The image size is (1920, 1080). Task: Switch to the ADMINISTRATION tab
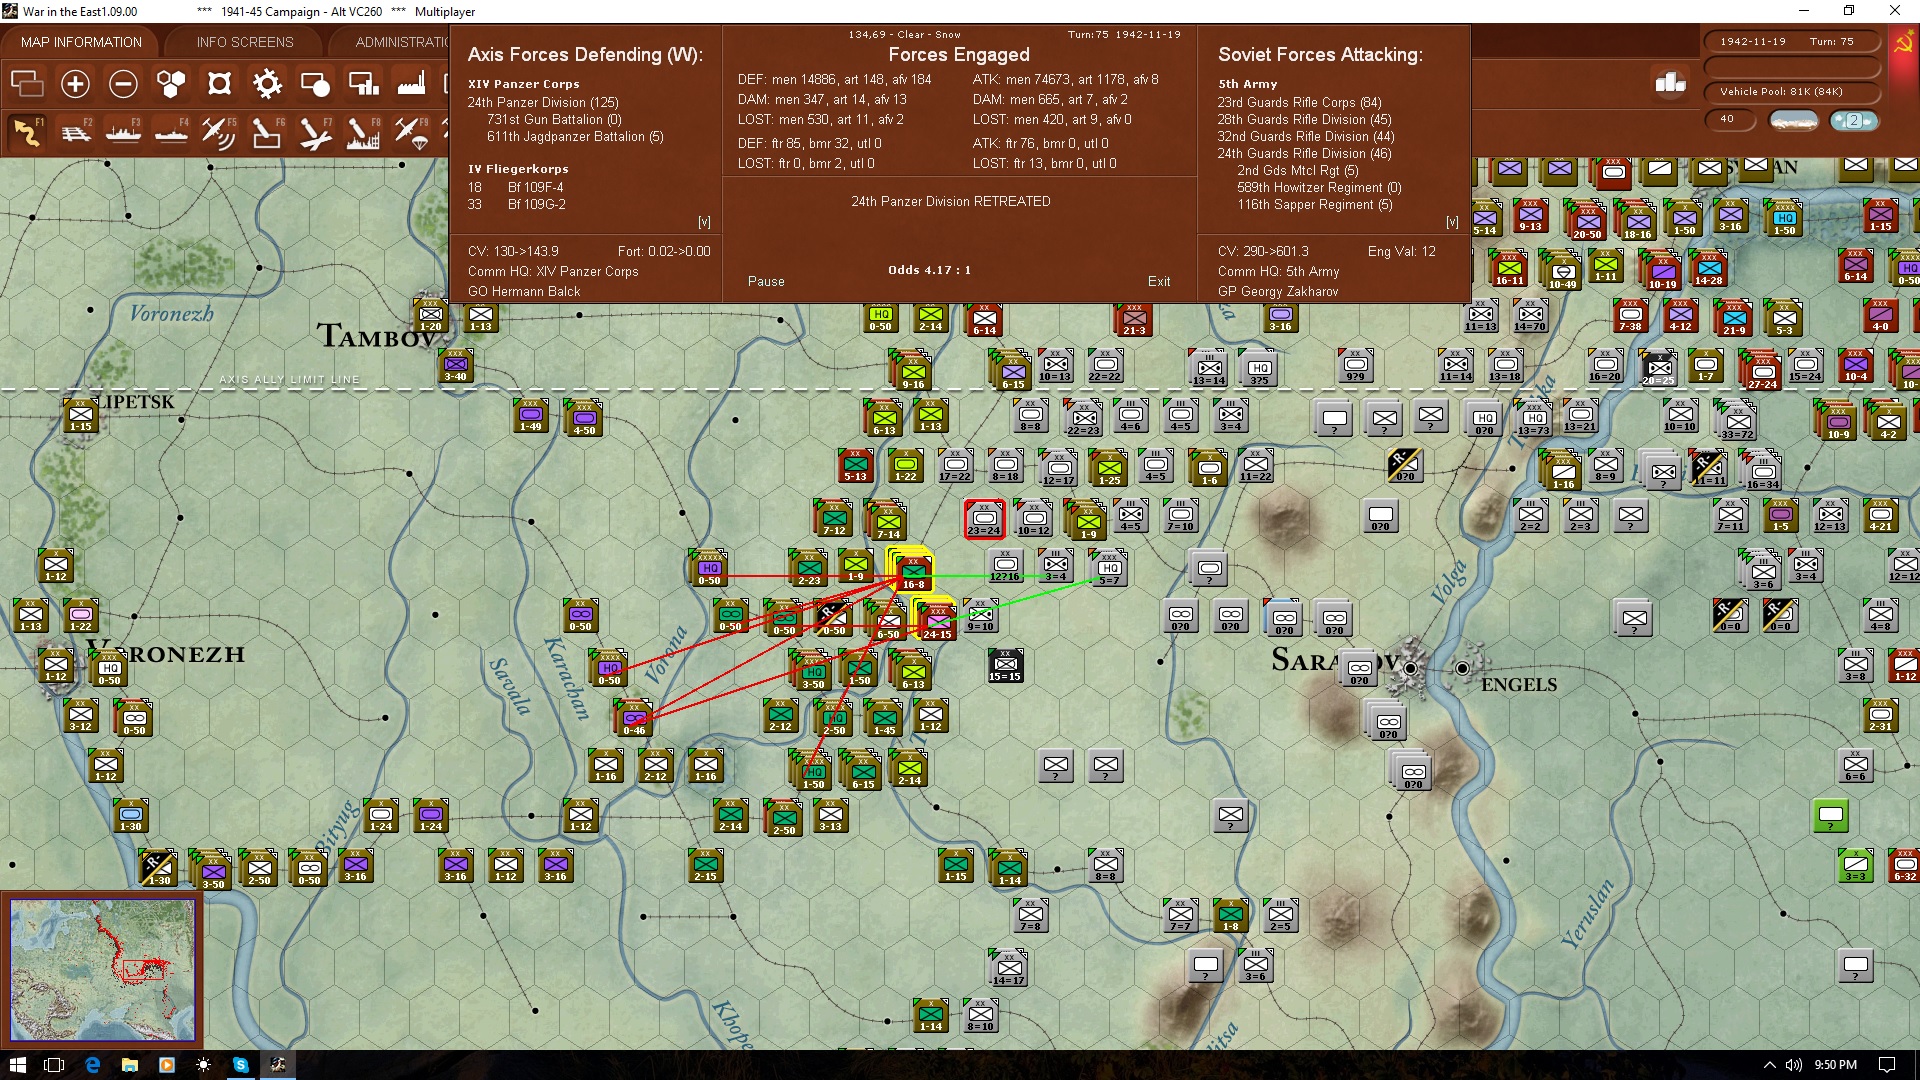(x=402, y=42)
